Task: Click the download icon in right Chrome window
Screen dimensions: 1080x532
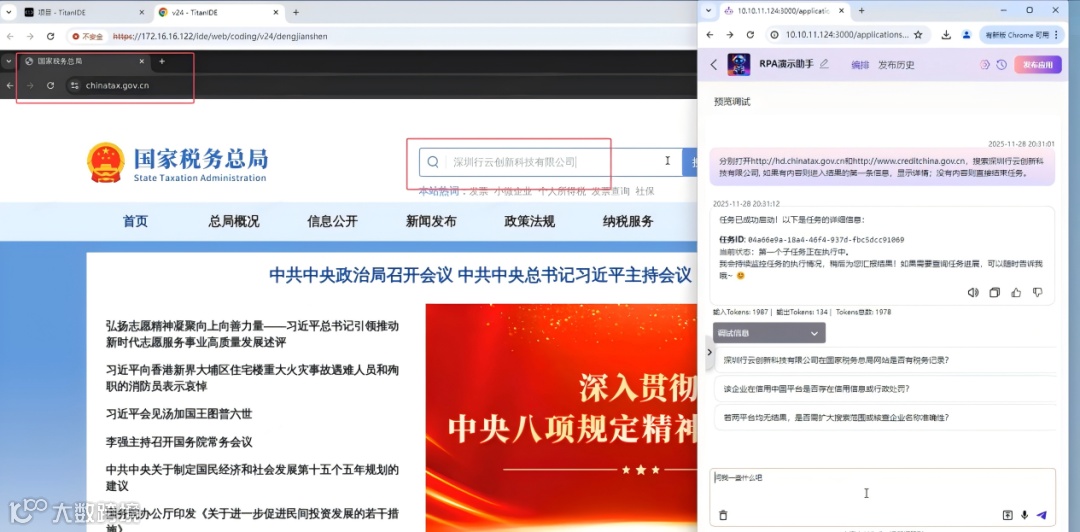Action: 946,34
